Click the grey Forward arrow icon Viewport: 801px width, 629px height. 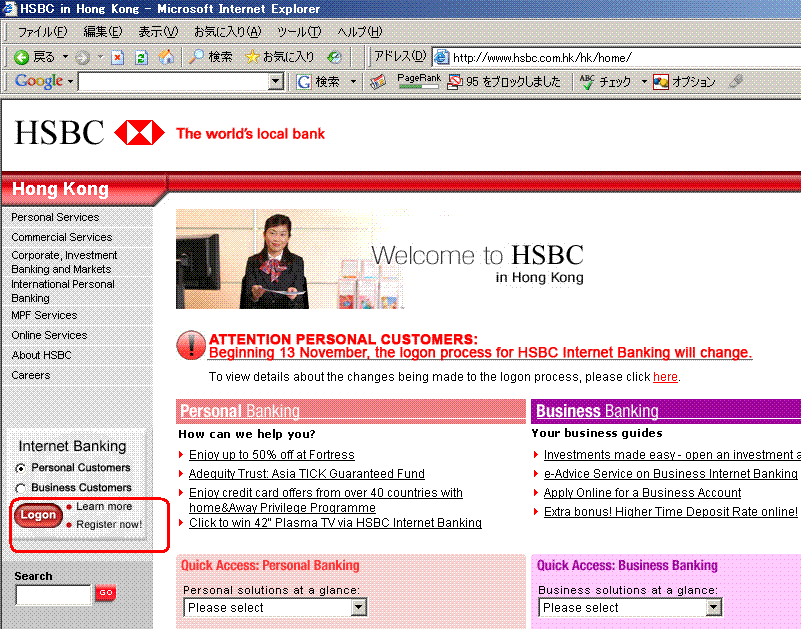pos(82,57)
